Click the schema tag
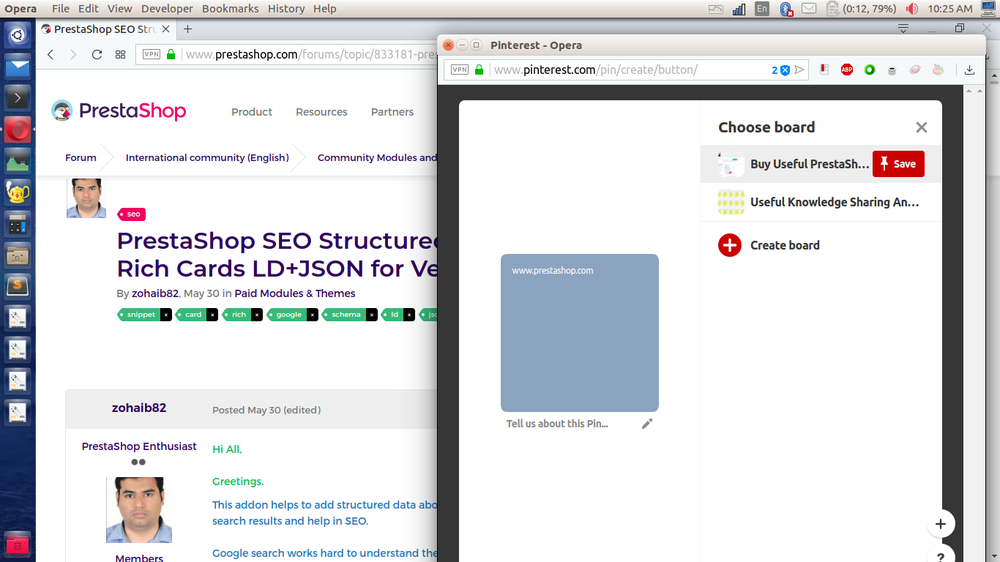 point(346,314)
